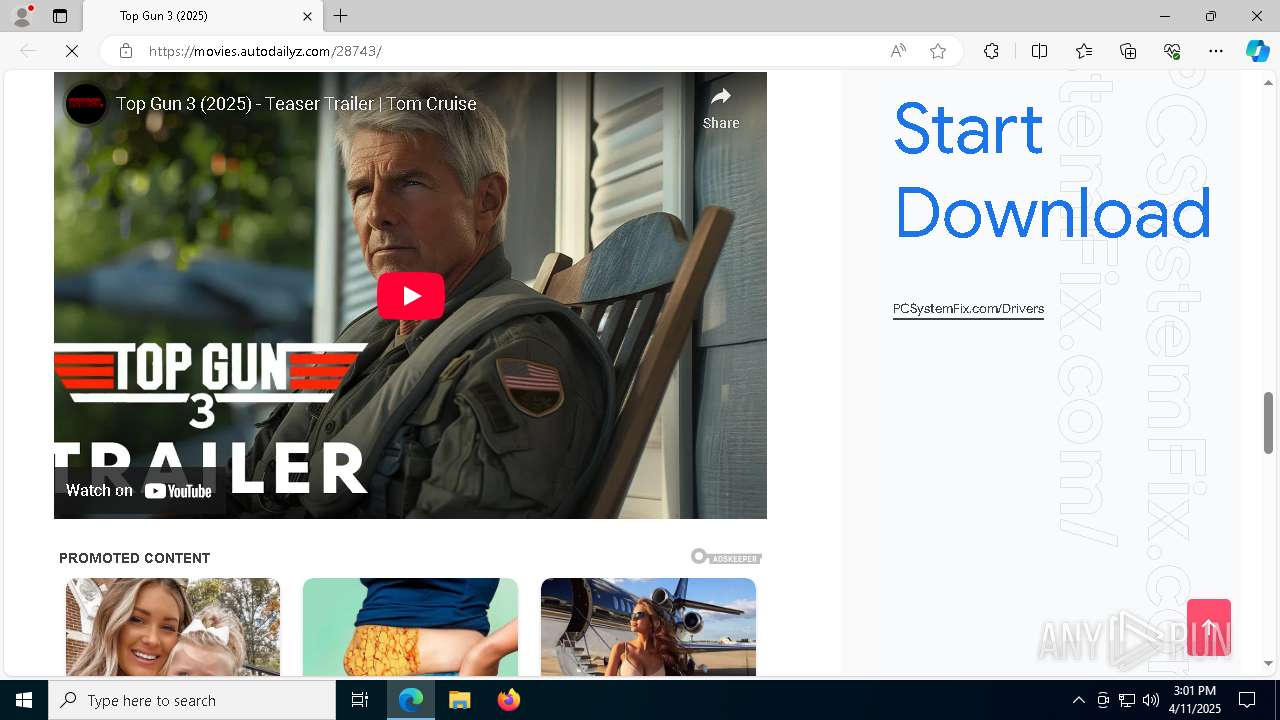Open the notification center
Image resolution: width=1280 pixels, height=720 pixels.
1247,700
